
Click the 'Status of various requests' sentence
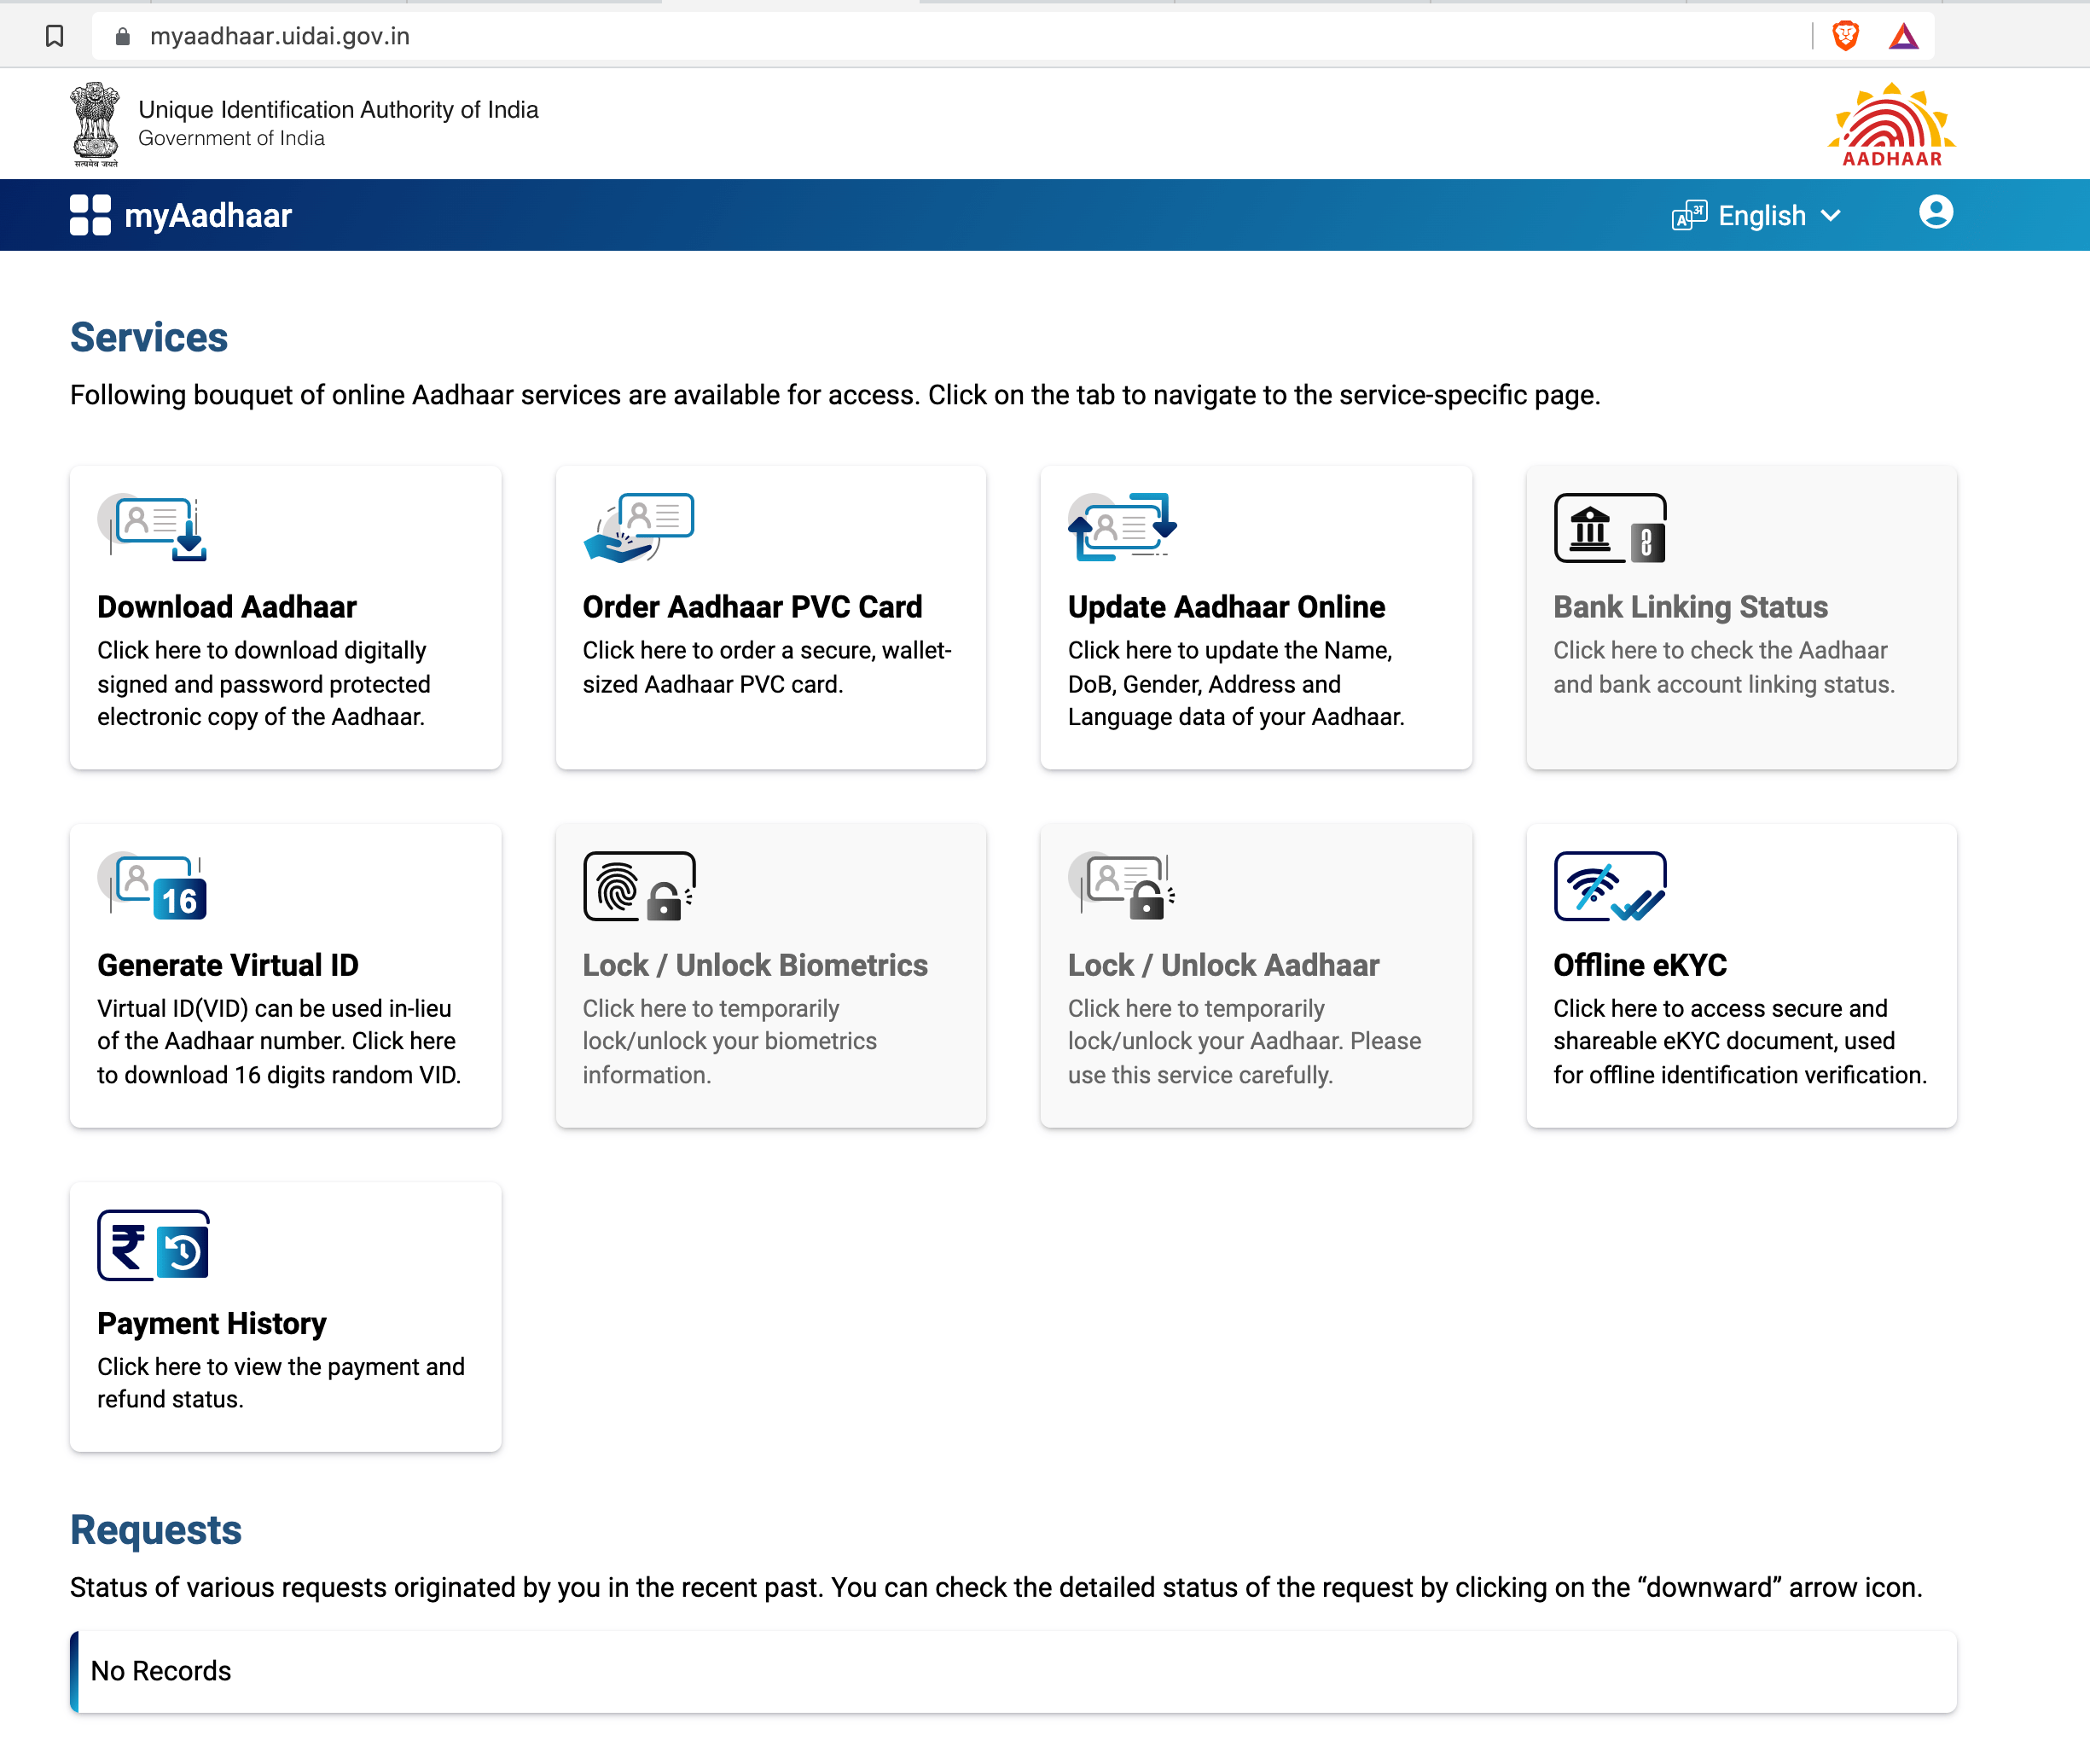pyautogui.click(x=996, y=1587)
